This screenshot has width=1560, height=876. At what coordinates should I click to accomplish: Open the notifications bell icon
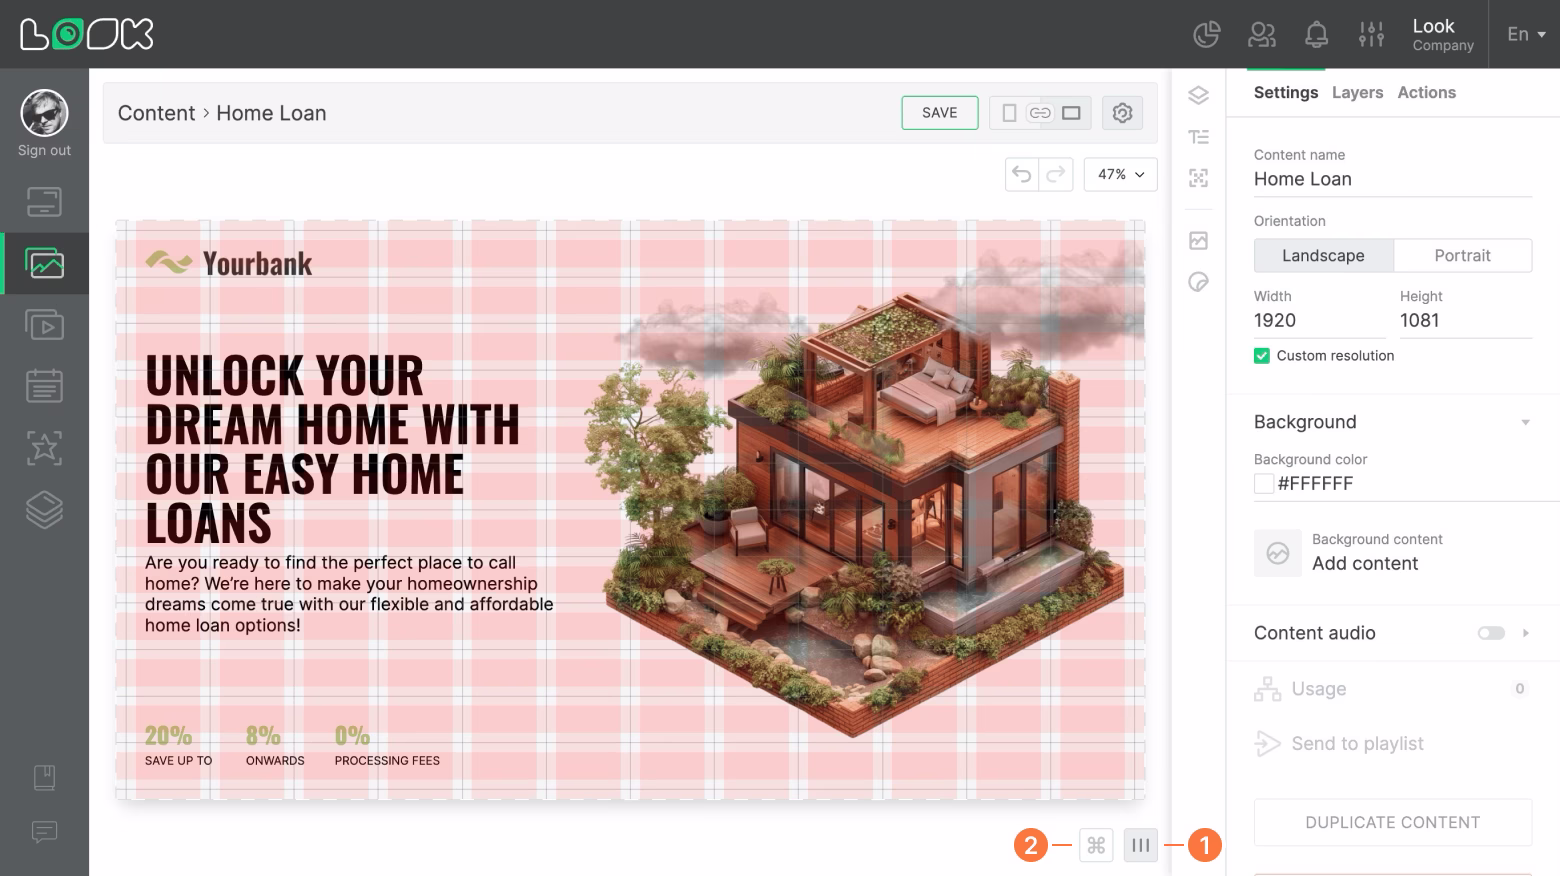point(1316,34)
